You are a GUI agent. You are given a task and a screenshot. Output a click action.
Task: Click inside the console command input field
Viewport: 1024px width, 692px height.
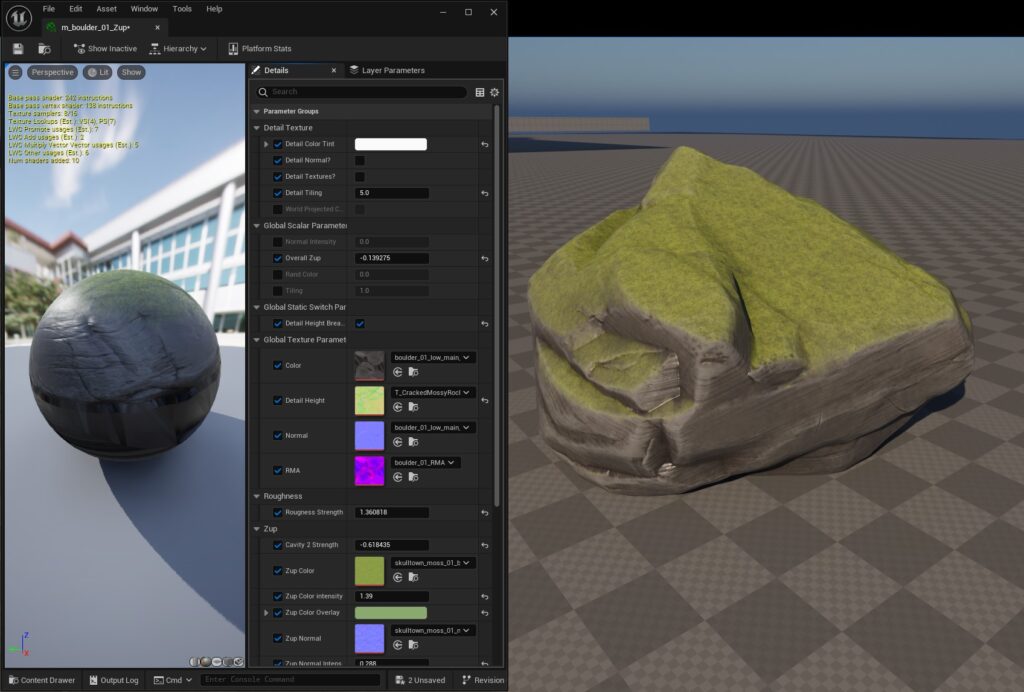(290, 680)
